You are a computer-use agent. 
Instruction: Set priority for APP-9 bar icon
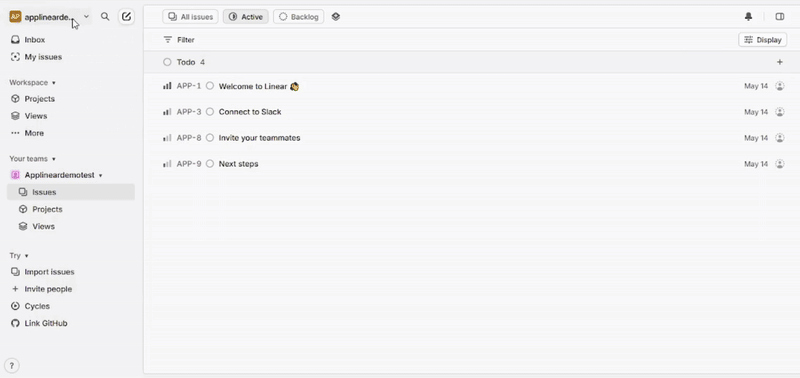(167, 164)
